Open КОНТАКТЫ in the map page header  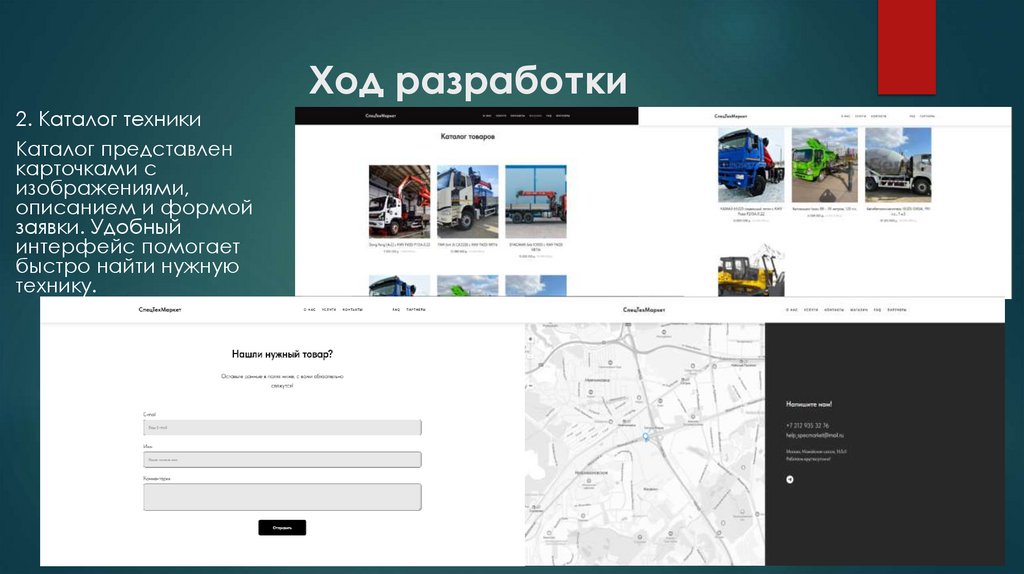tap(834, 310)
